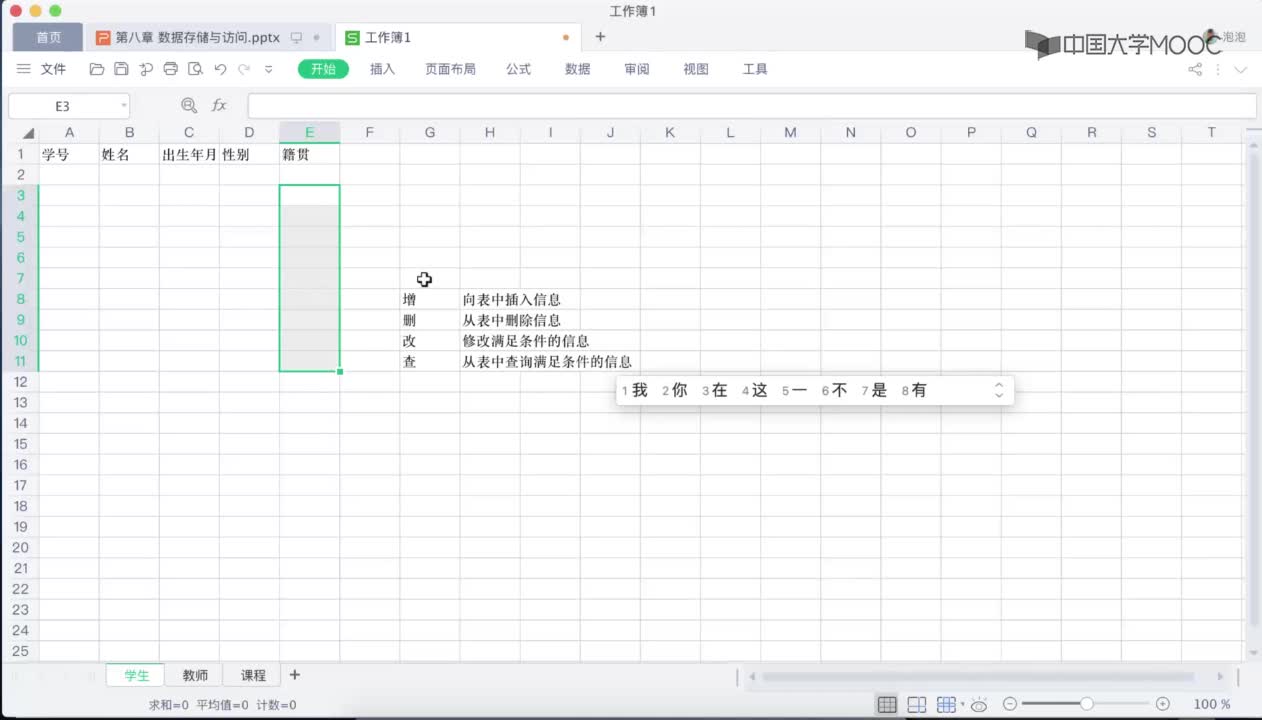Choose IME candidate 4 这
Viewport: 1262px width, 720px height.
tap(755, 390)
